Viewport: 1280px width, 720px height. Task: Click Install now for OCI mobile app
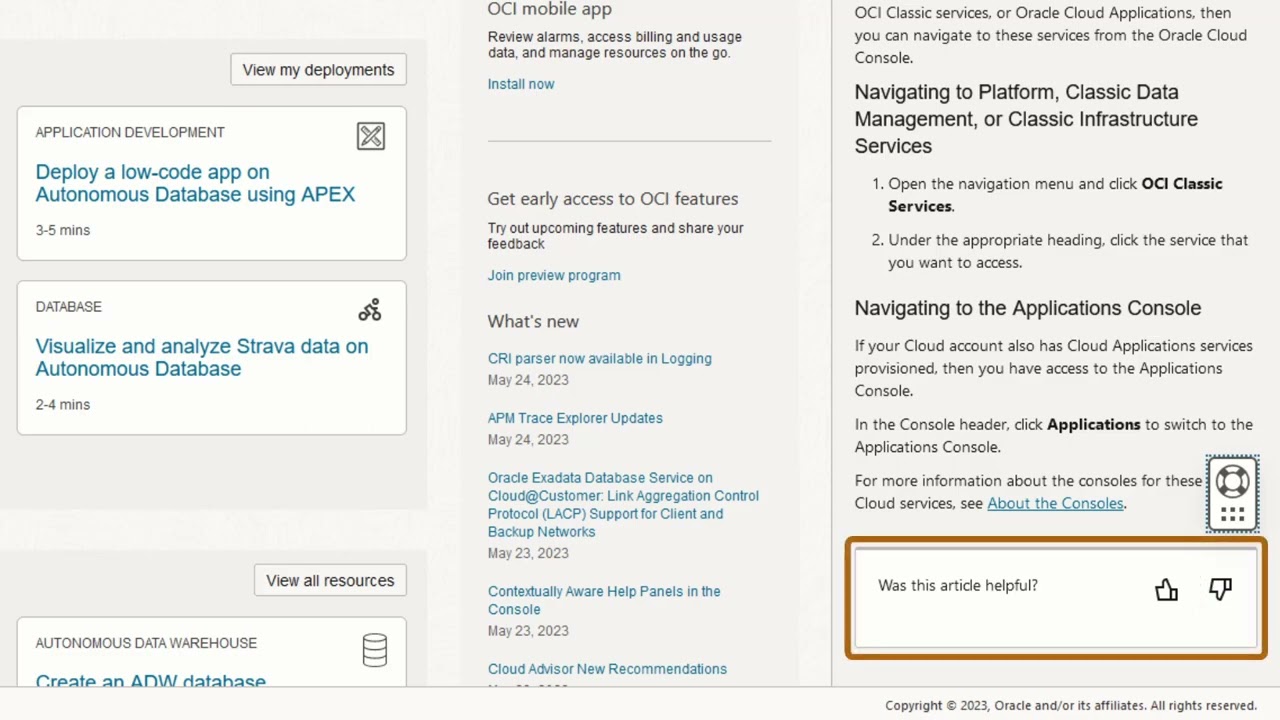521,84
